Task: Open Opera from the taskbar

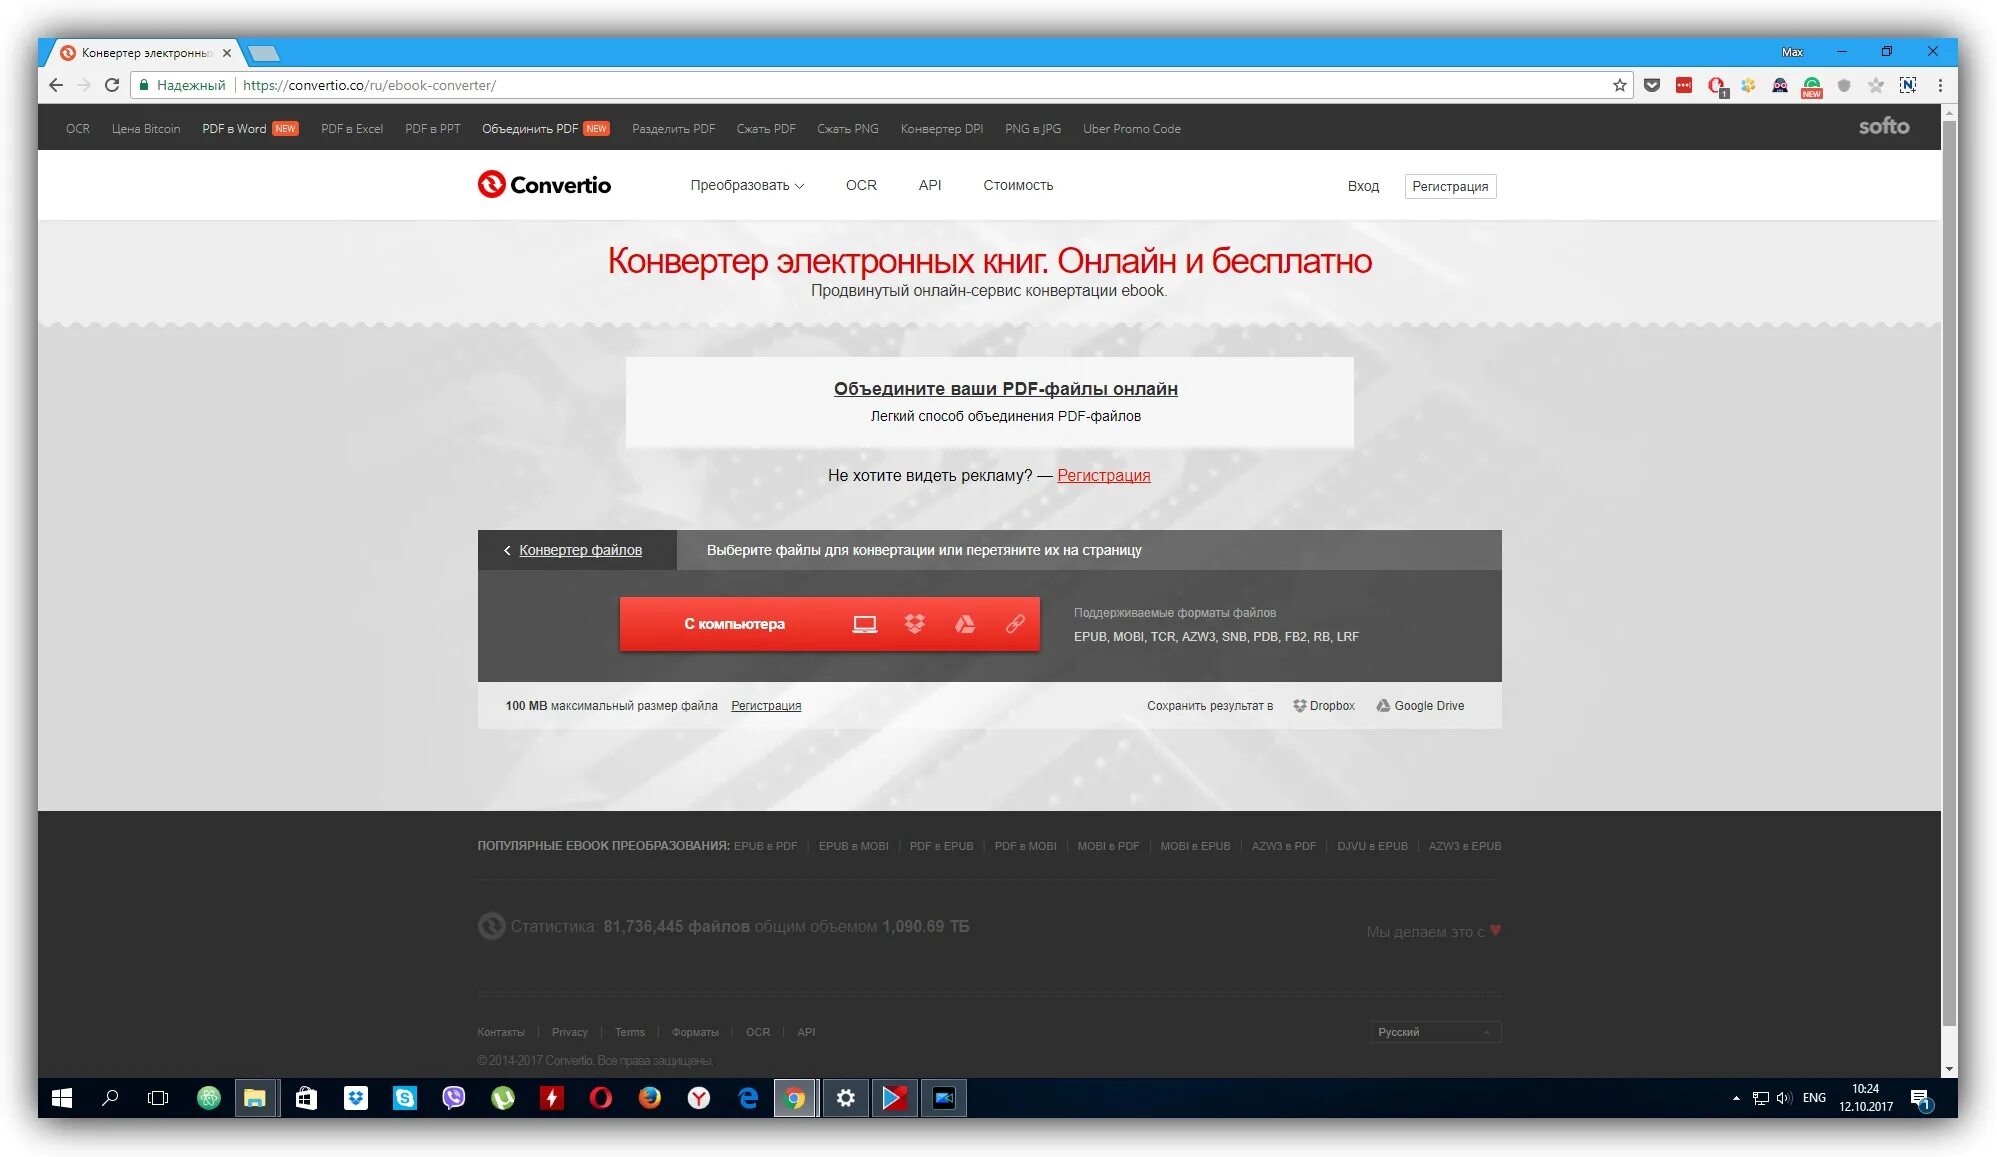Action: (x=600, y=1098)
